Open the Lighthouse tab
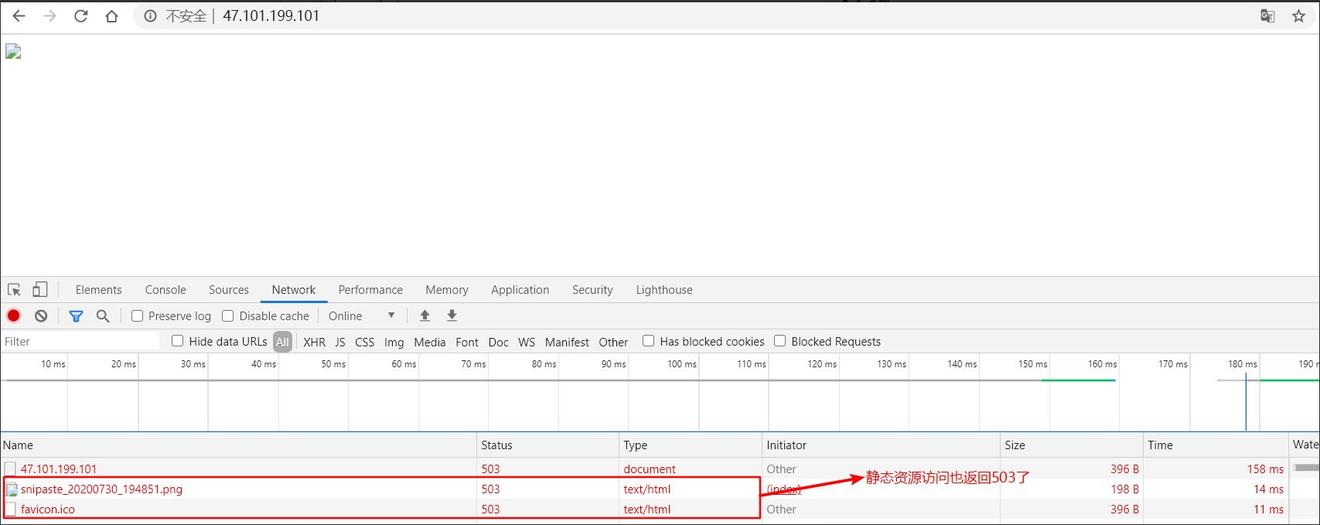Screen dimensions: 1320x525 pyautogui.click(x=664, y=290)
